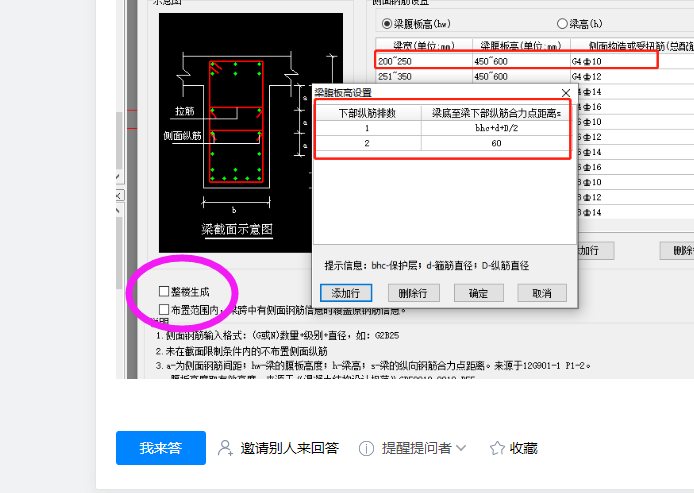Screen dimensions: 694x493
Task: Select the 梁高(h) radio button
Action: 562,24
